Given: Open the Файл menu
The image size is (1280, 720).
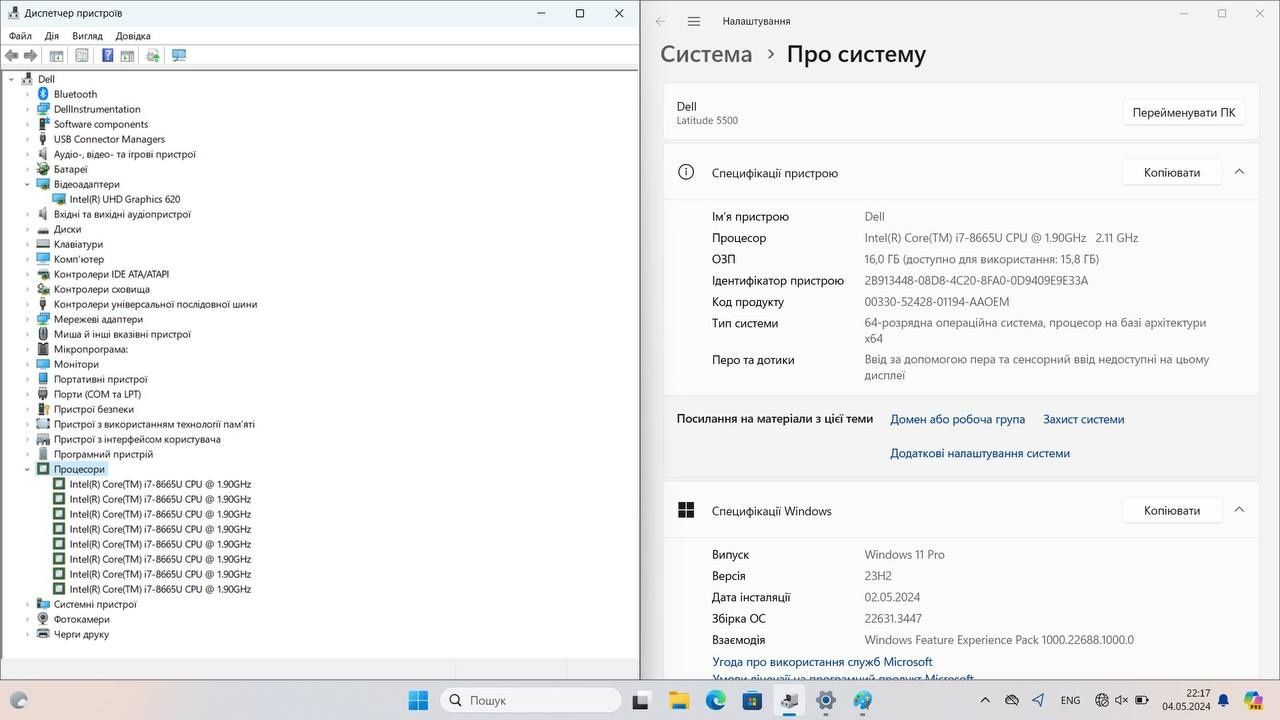Looking at the screenshot, I should pos(20,36).
